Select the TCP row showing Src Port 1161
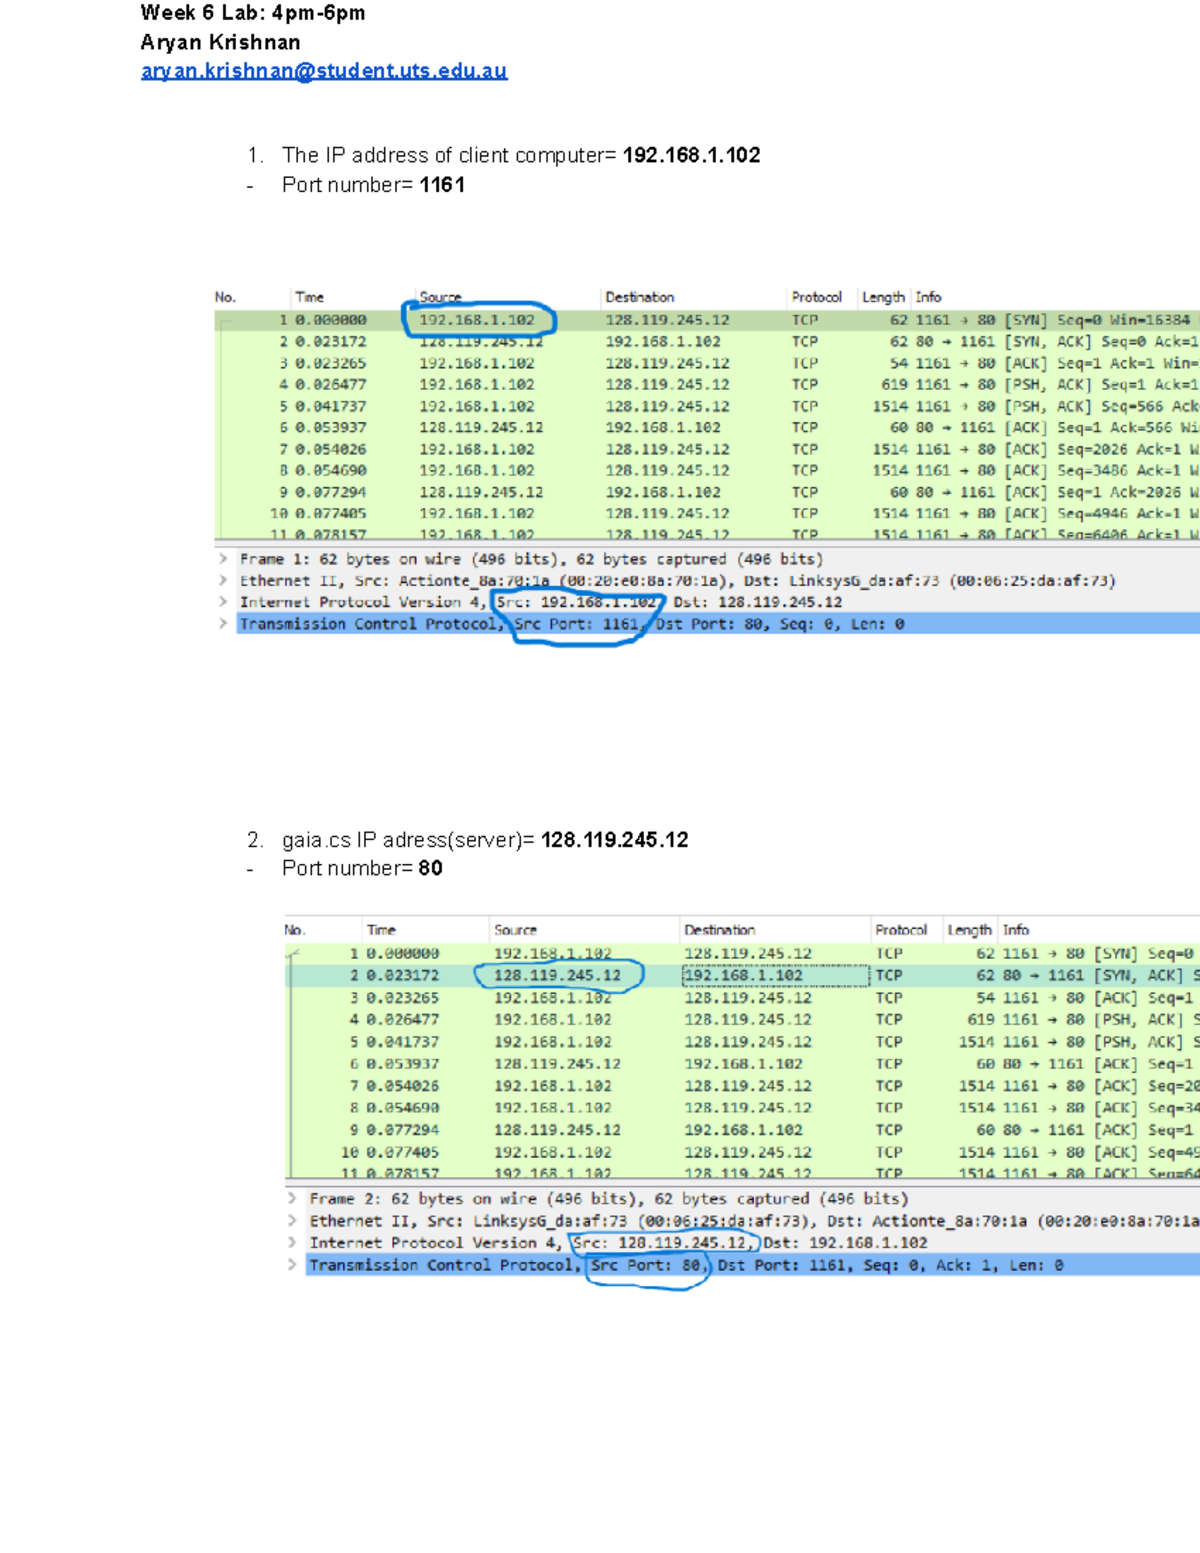1200x1553 pixels. 570,624
